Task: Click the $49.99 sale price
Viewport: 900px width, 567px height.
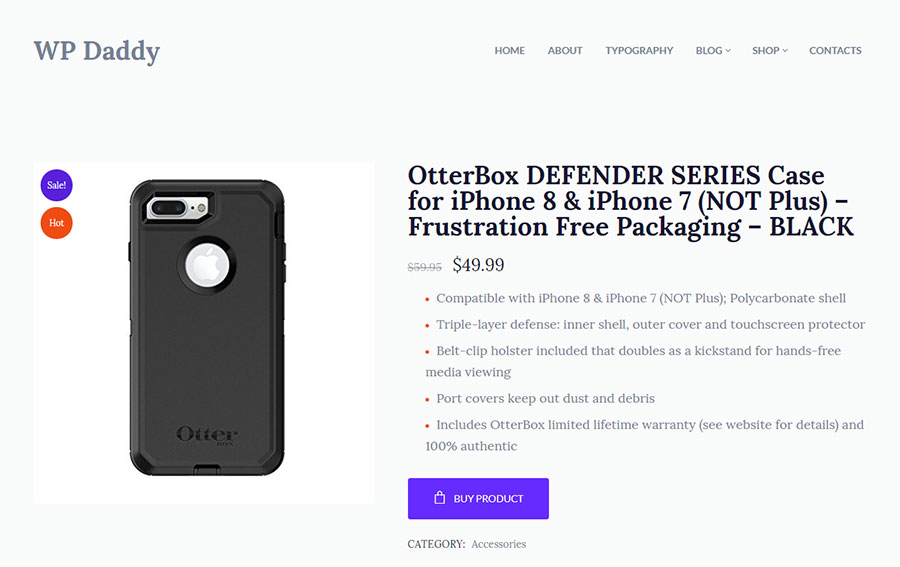Action: [478, 265]
